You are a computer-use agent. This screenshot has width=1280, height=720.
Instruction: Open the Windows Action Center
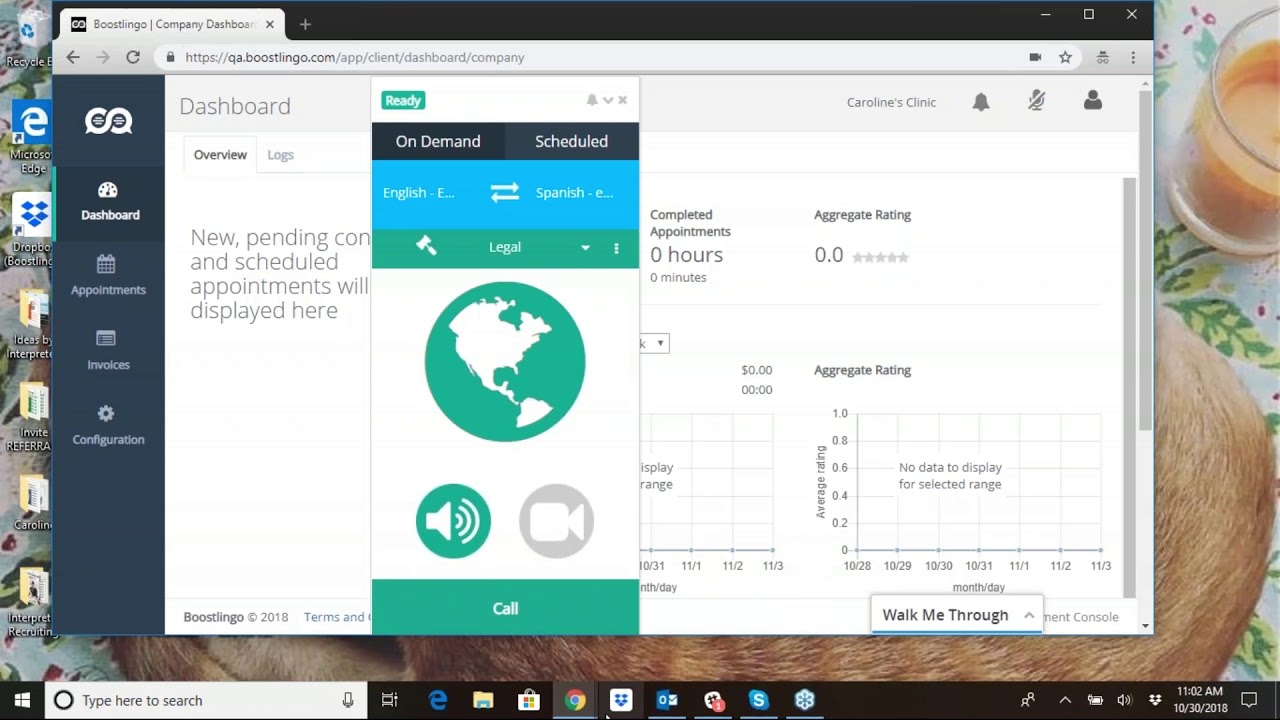(1249, 700)
